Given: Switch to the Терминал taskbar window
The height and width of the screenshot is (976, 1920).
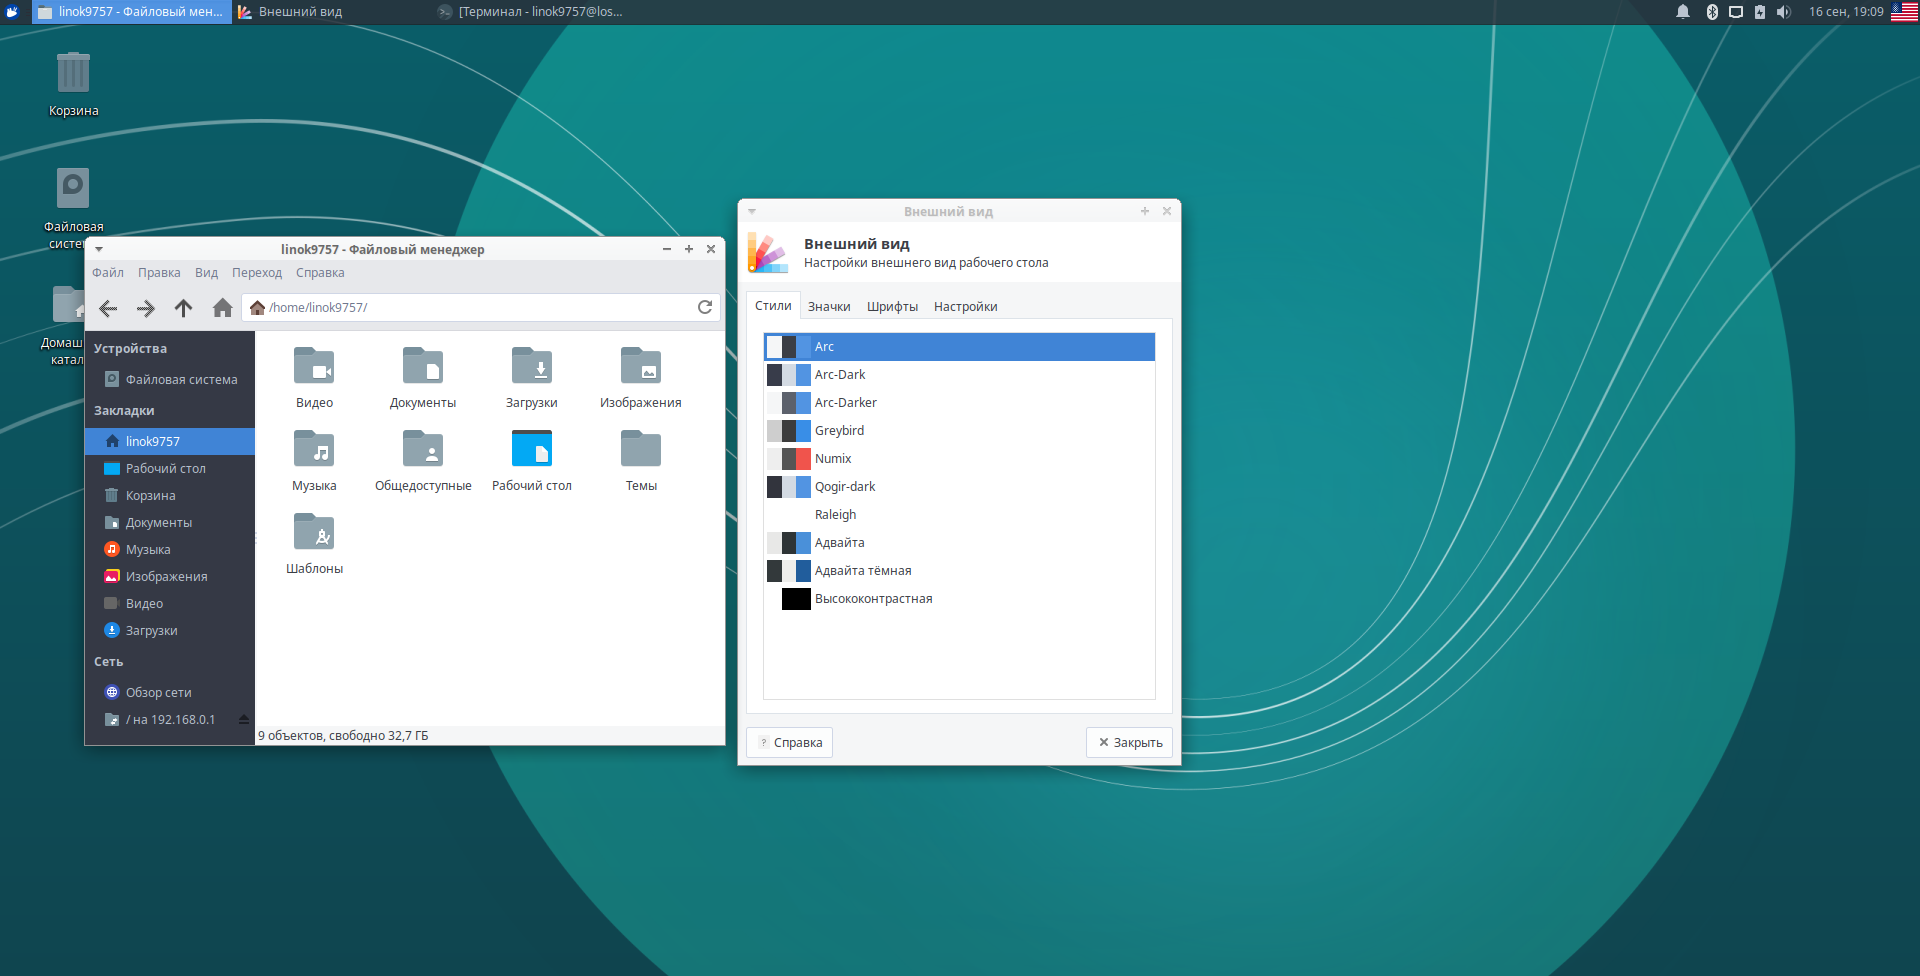Looking at the screenshot, I should [x=530, y=12].
